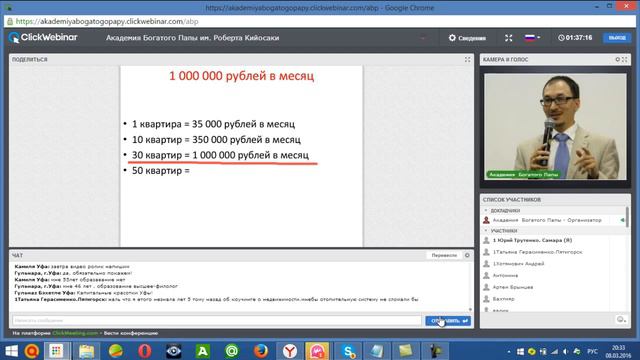640x360 pixels.
Task: Focus the chat message input field
Action: [217, 321]
